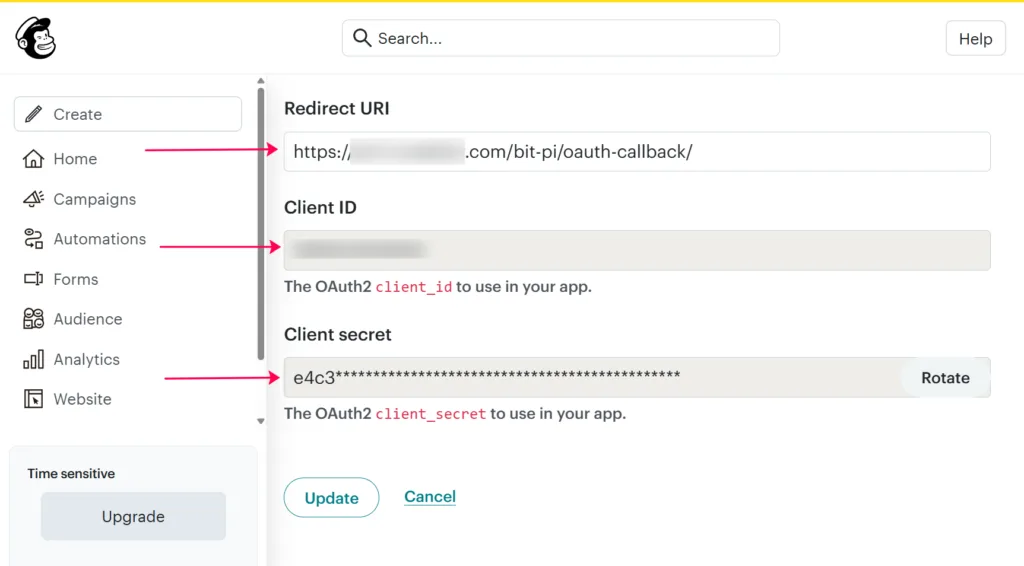Open the Forms menu item
The image size is (1024, 566).
click(76, 279)
